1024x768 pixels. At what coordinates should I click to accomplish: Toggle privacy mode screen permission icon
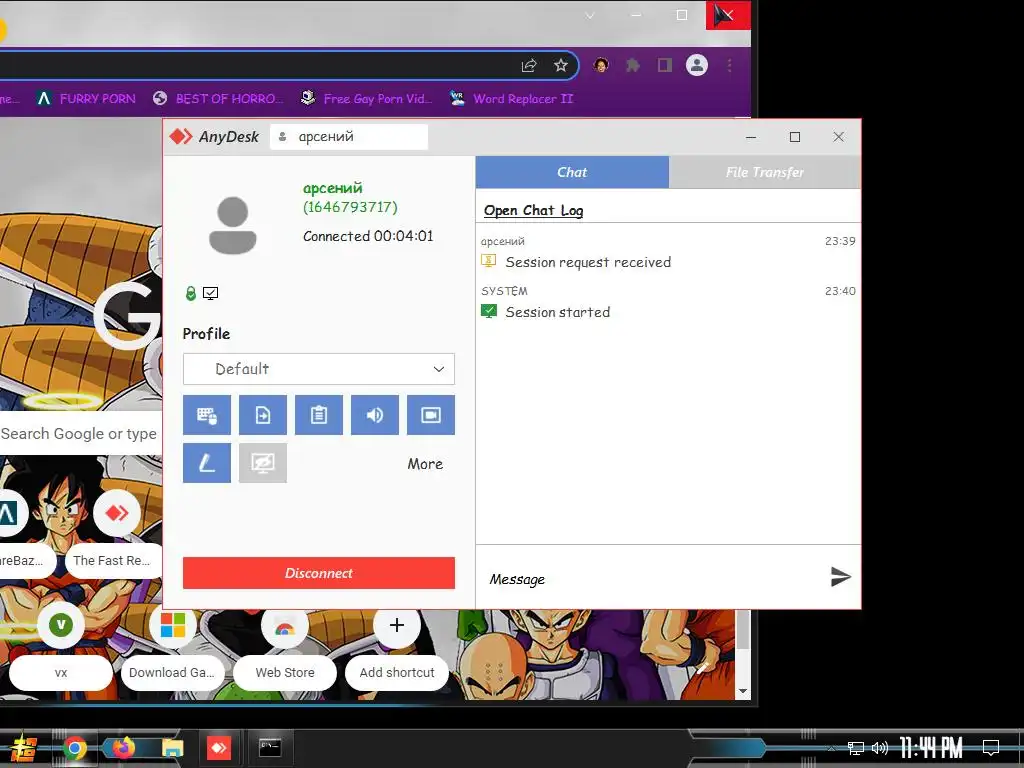(263, 463)
